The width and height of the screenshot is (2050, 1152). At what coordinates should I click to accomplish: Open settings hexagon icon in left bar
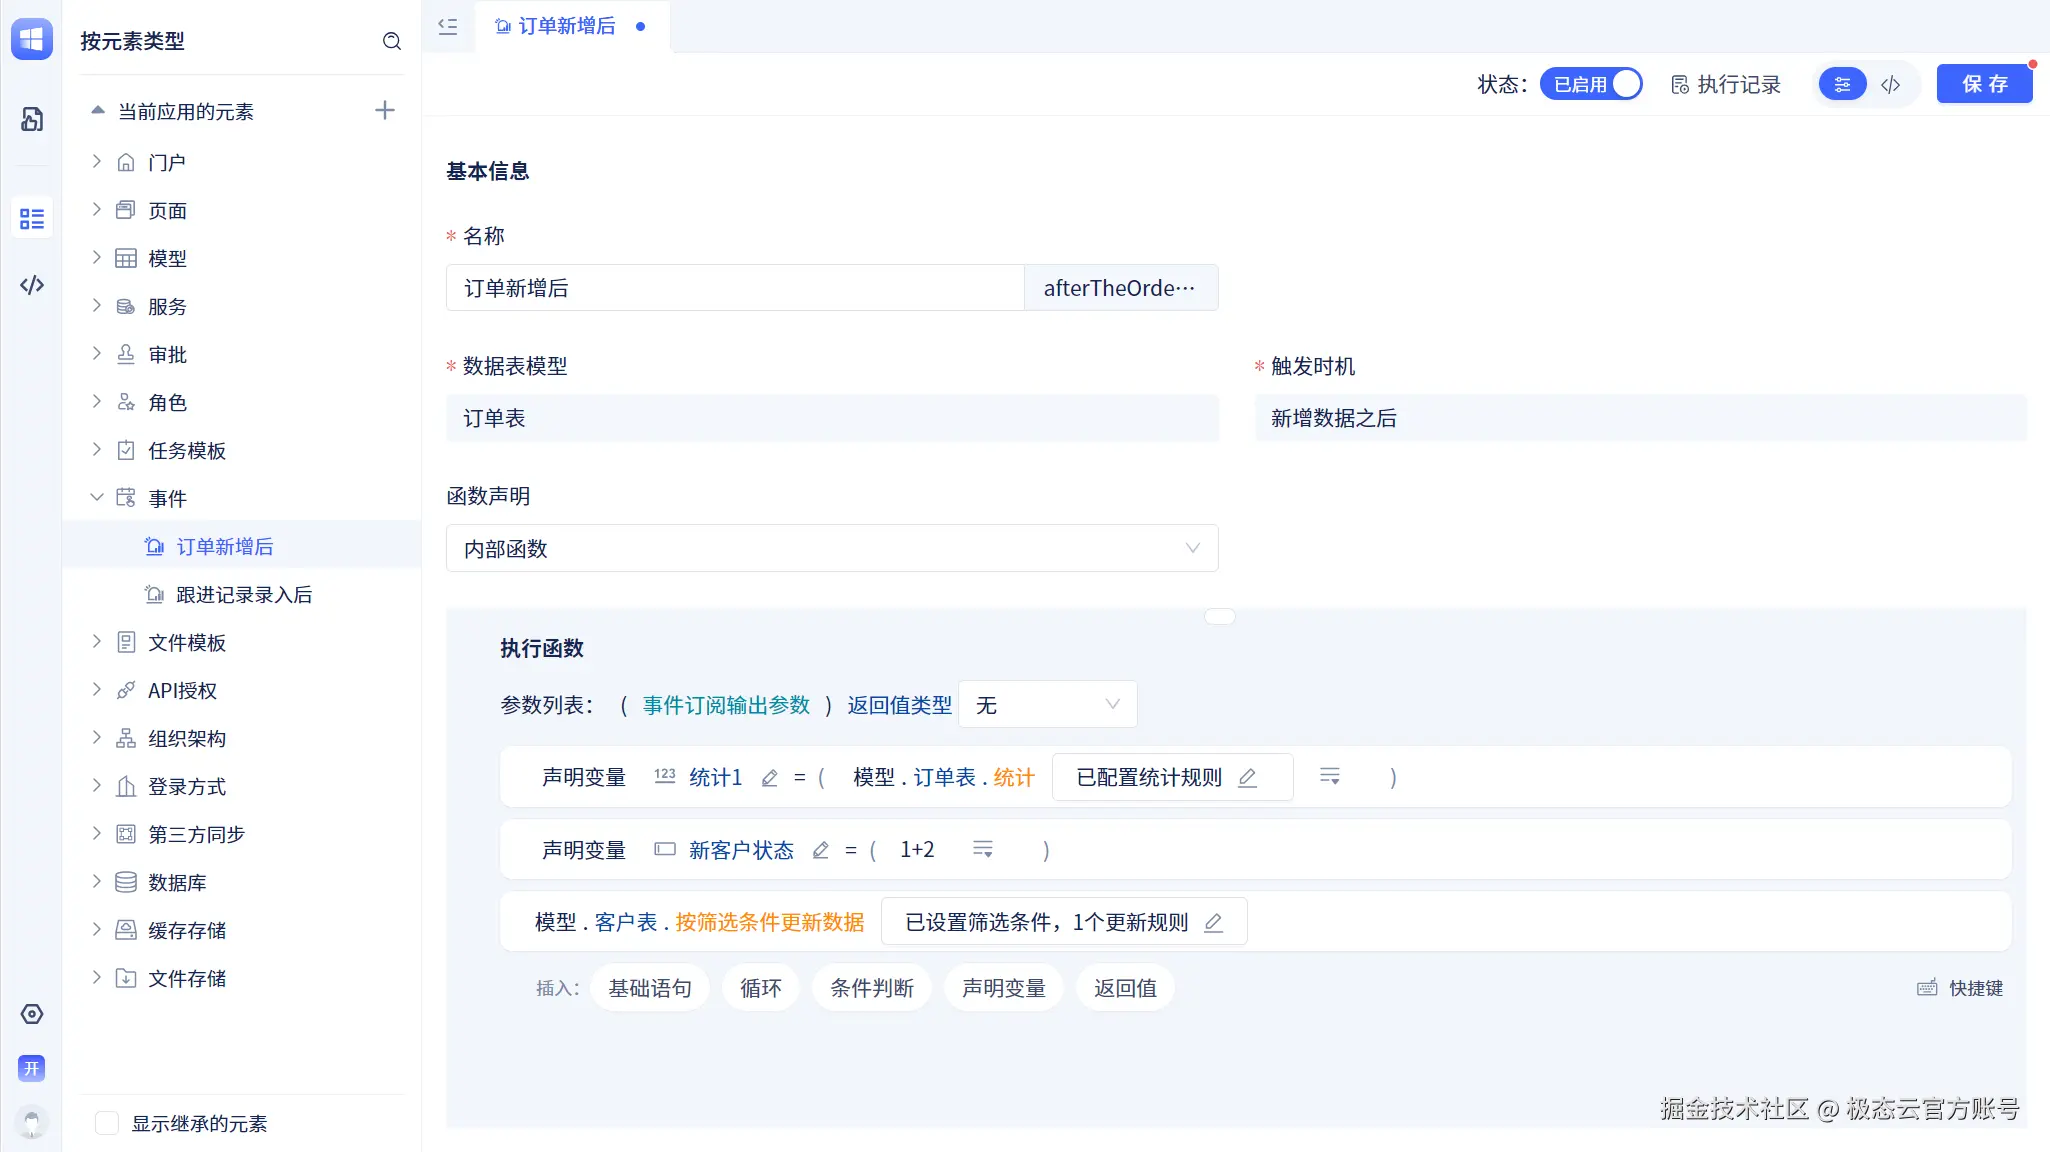click(32, 1014)
